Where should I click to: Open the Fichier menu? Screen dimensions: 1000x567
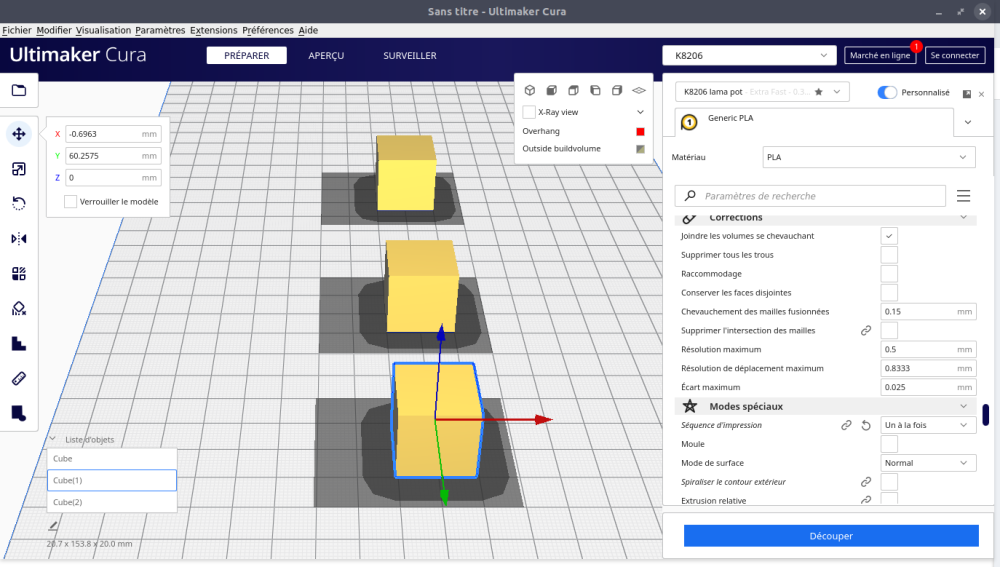point(17,30)
